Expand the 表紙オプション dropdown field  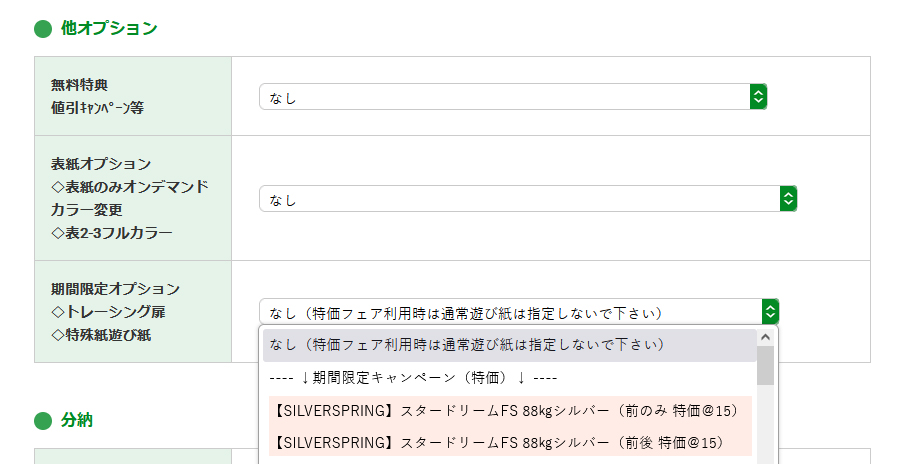(518, 199)
